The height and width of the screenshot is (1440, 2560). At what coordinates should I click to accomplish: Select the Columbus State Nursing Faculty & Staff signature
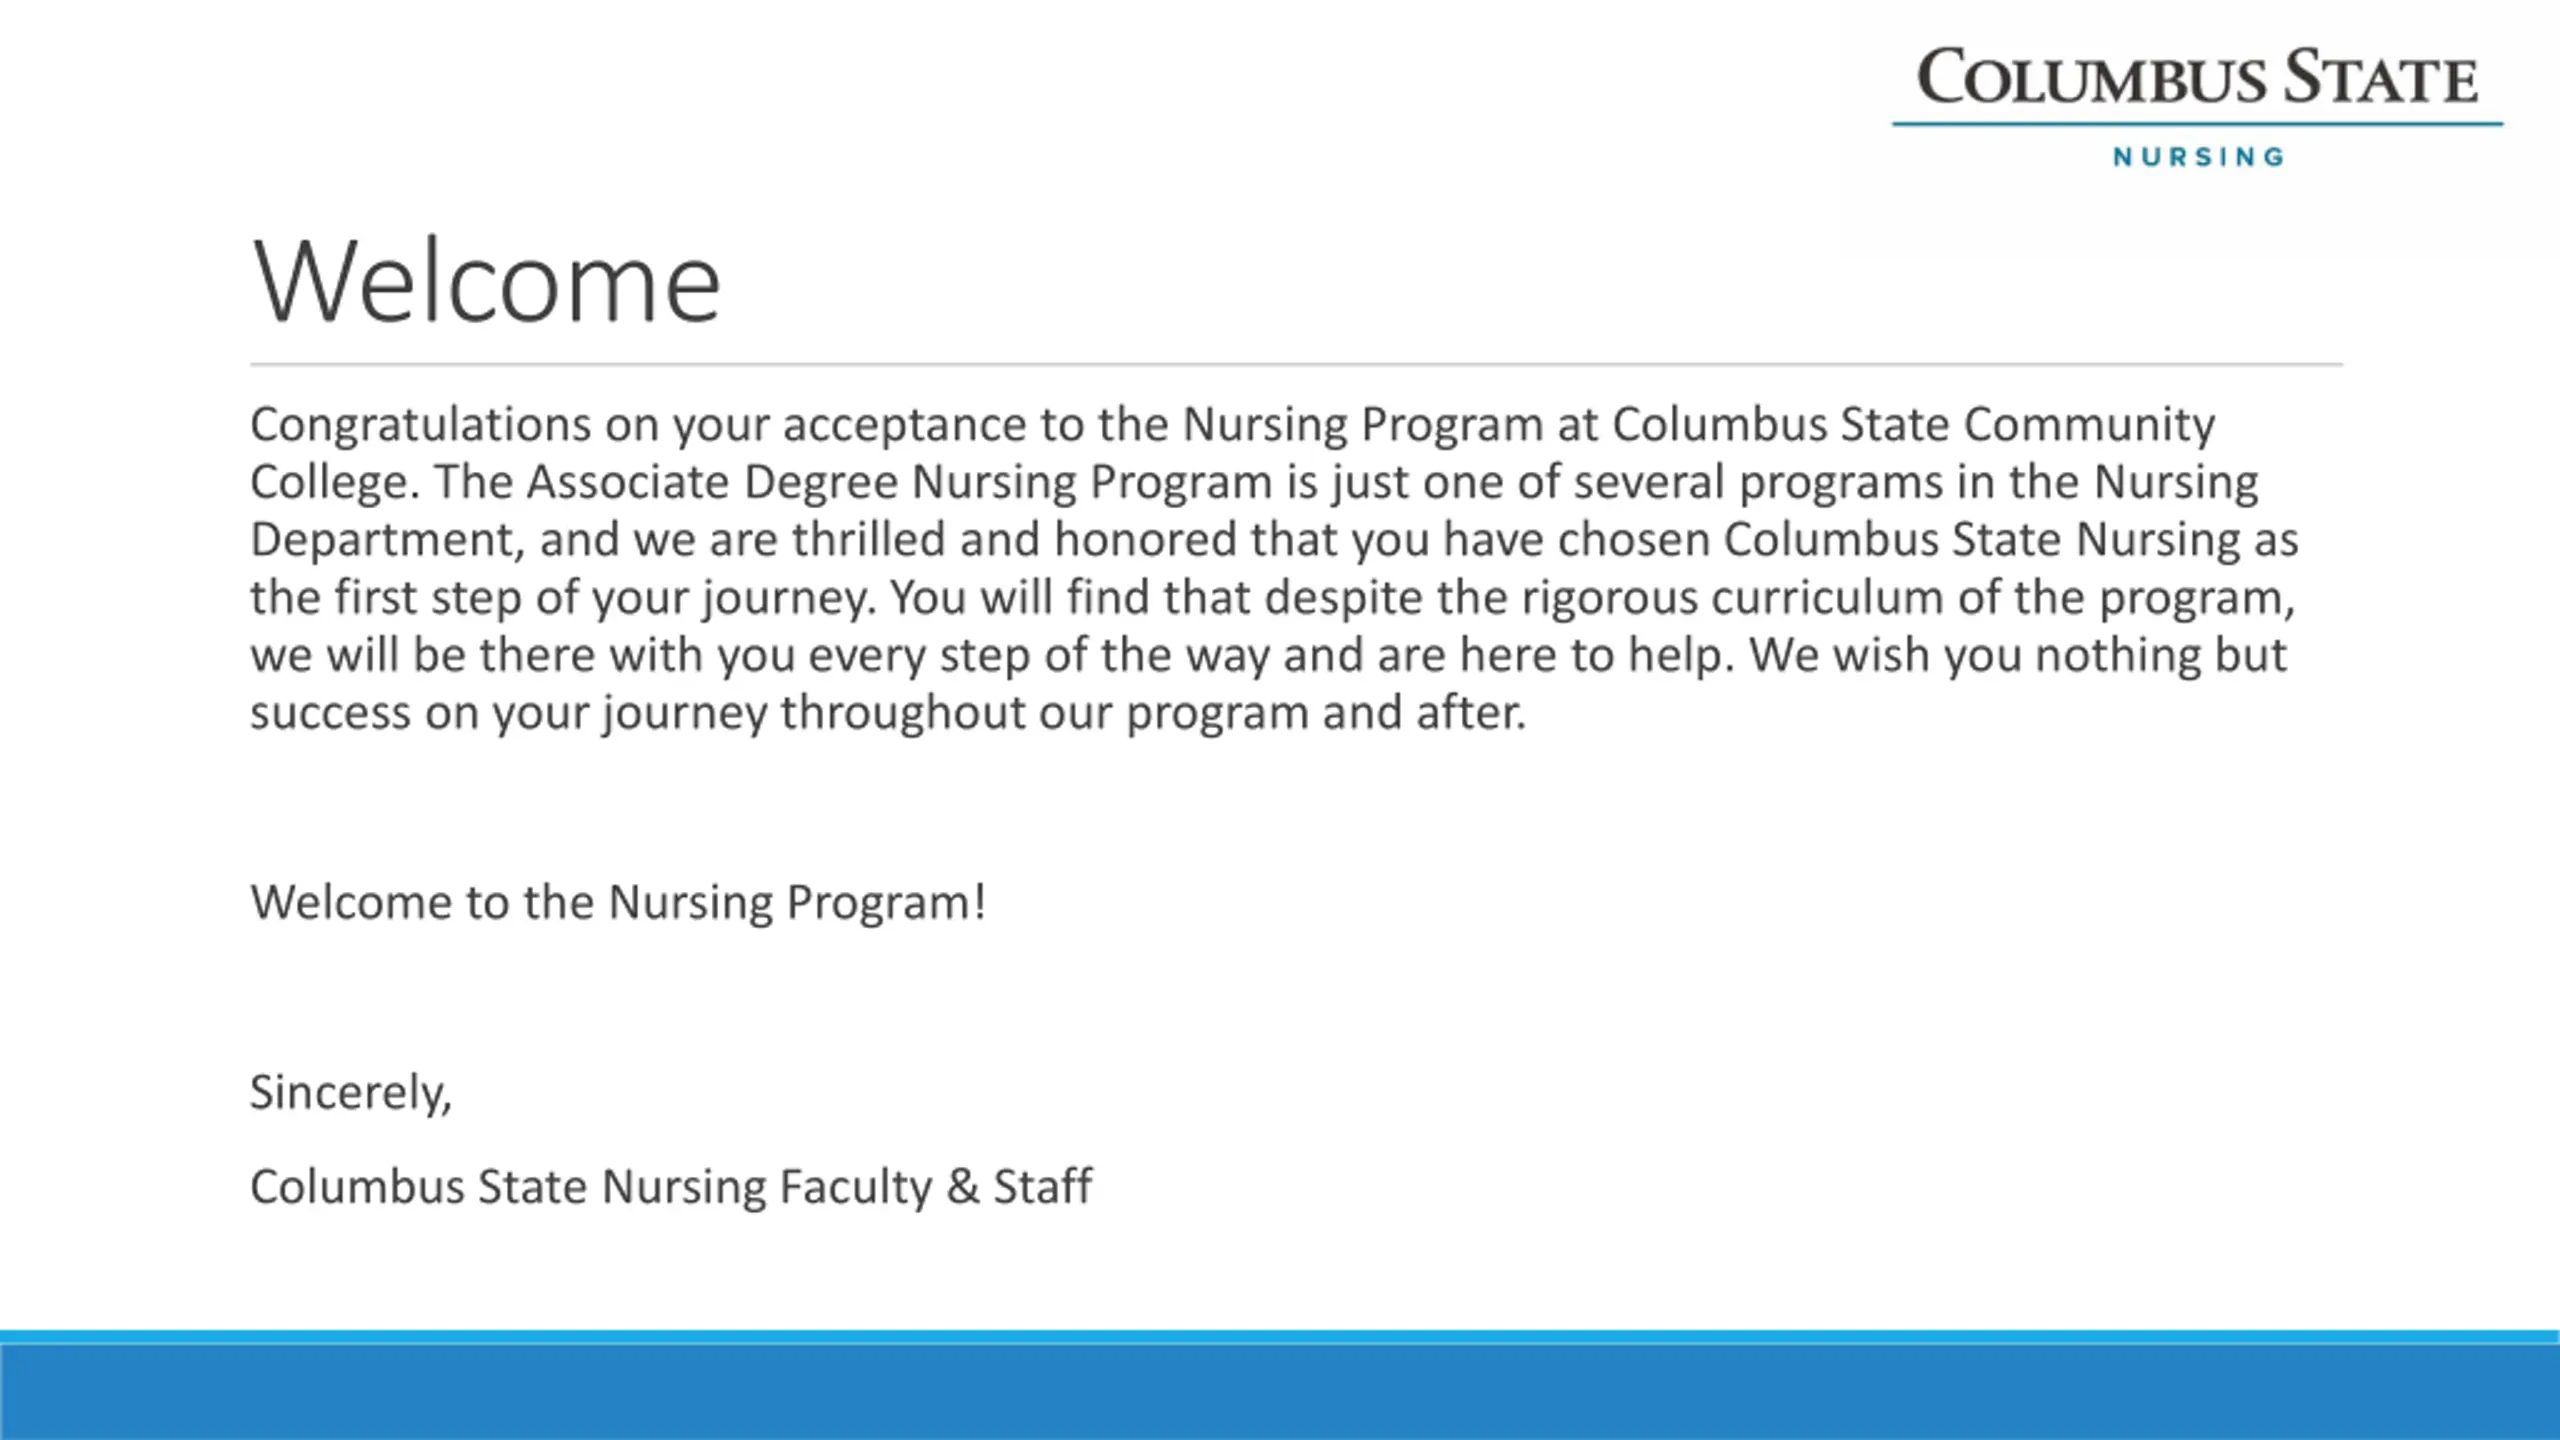tap(671, 1187)
